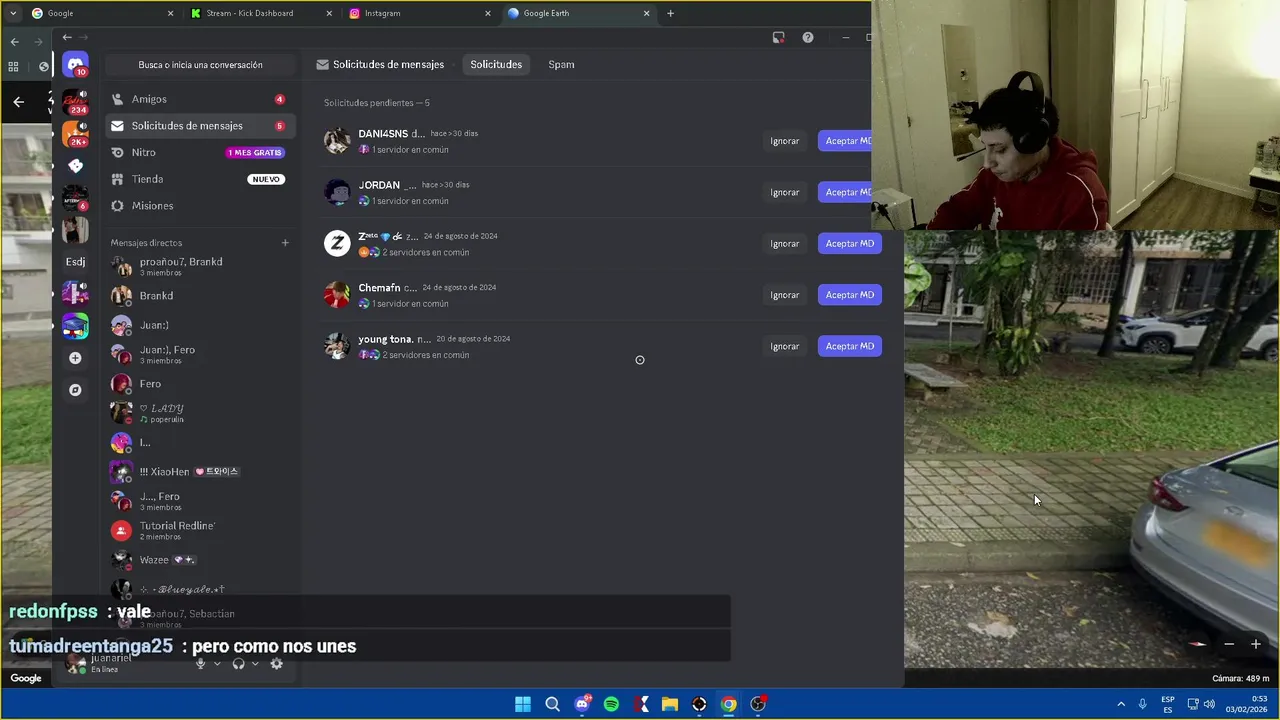This screenshot has width=1280, height=720.
Task: Open Discord home direct messages icon
Action: coord(75,65)
